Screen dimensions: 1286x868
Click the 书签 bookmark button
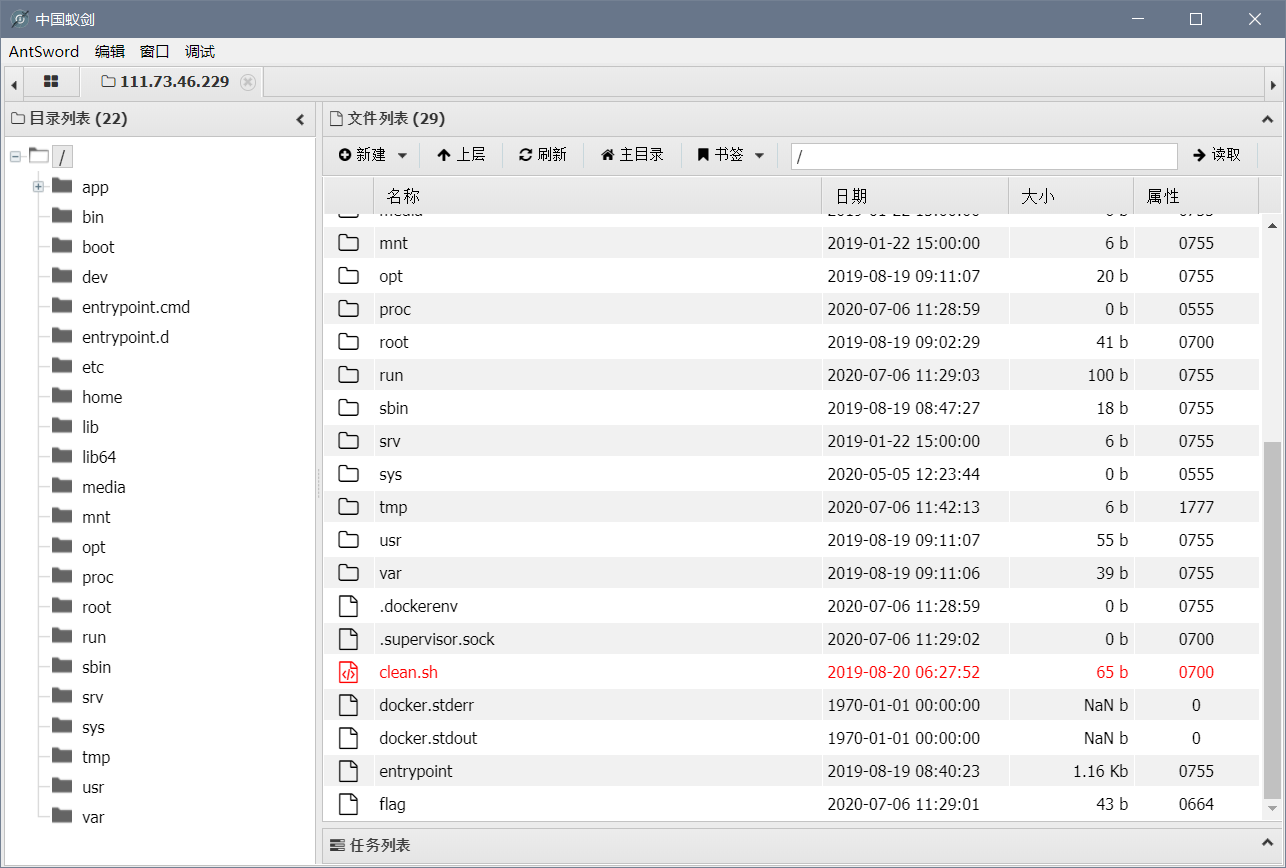pos(721,155)
